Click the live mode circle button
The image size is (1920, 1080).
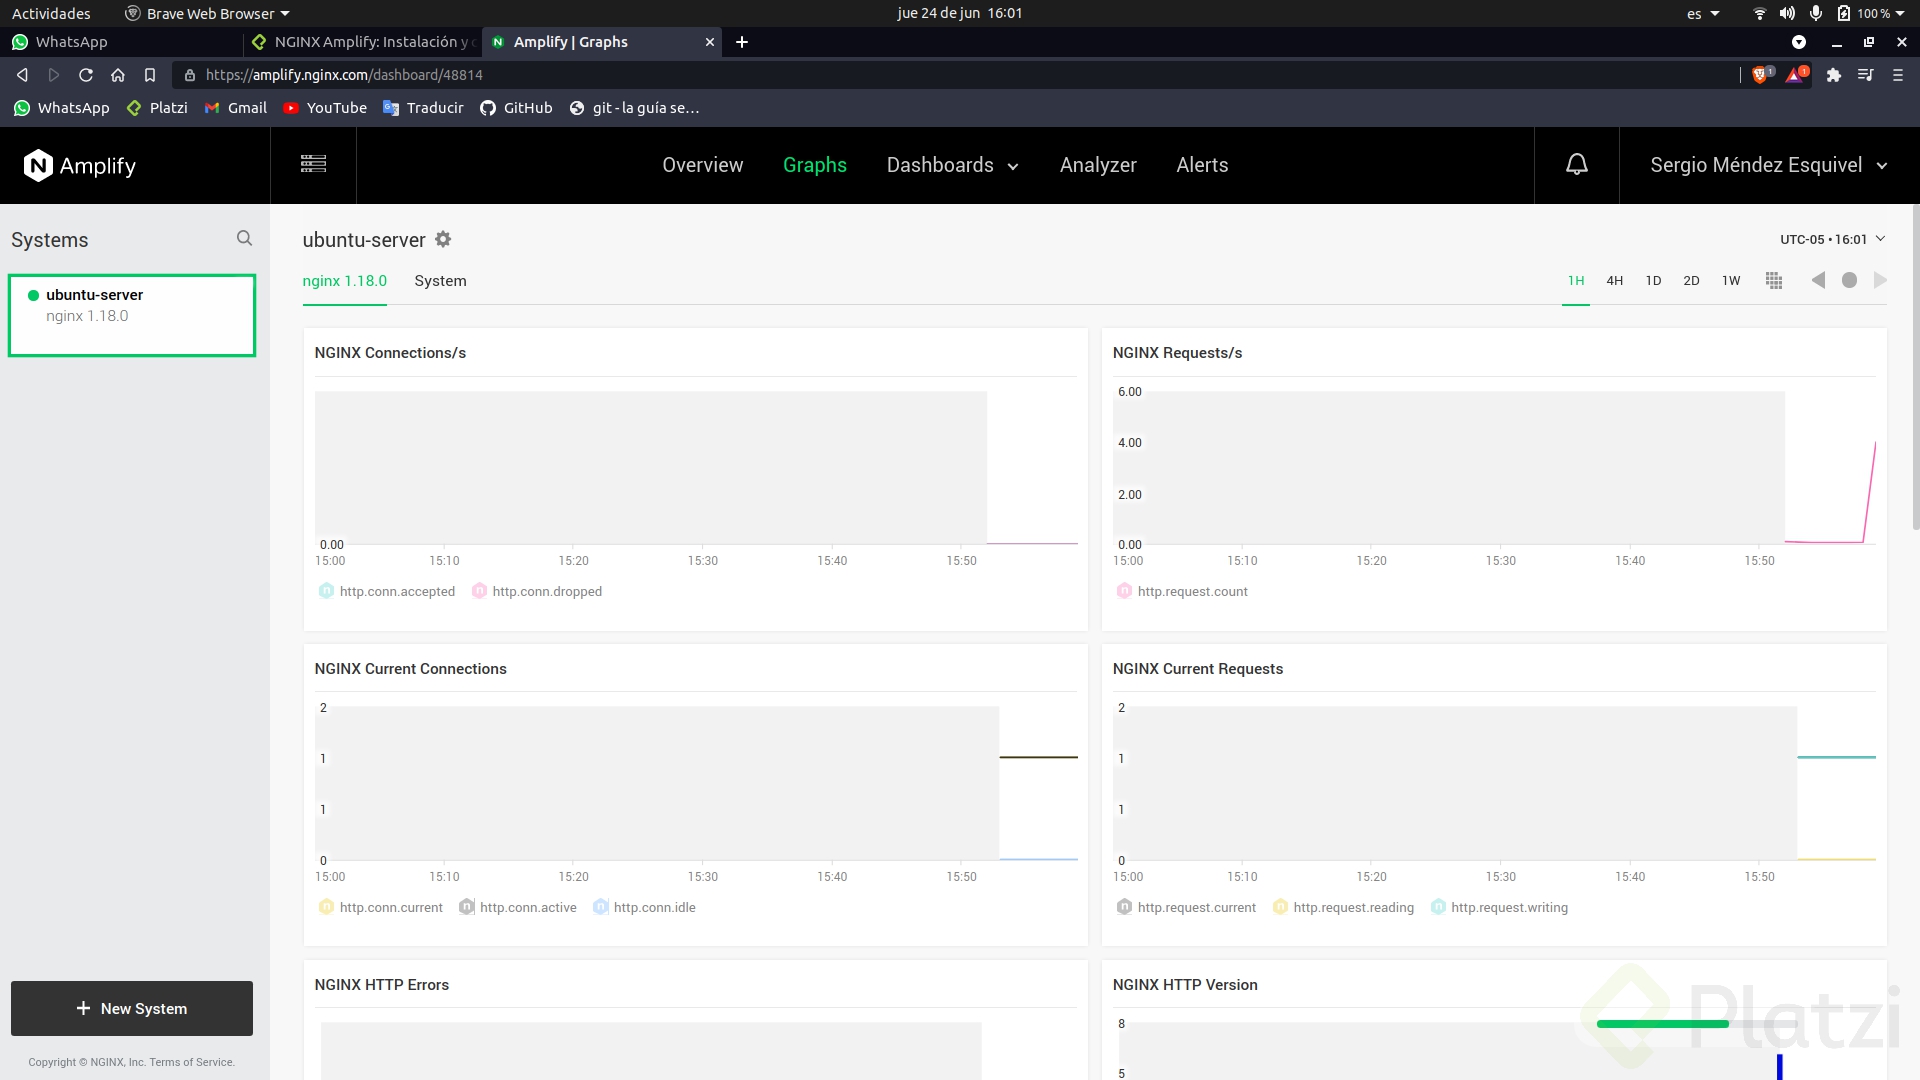1849,281
